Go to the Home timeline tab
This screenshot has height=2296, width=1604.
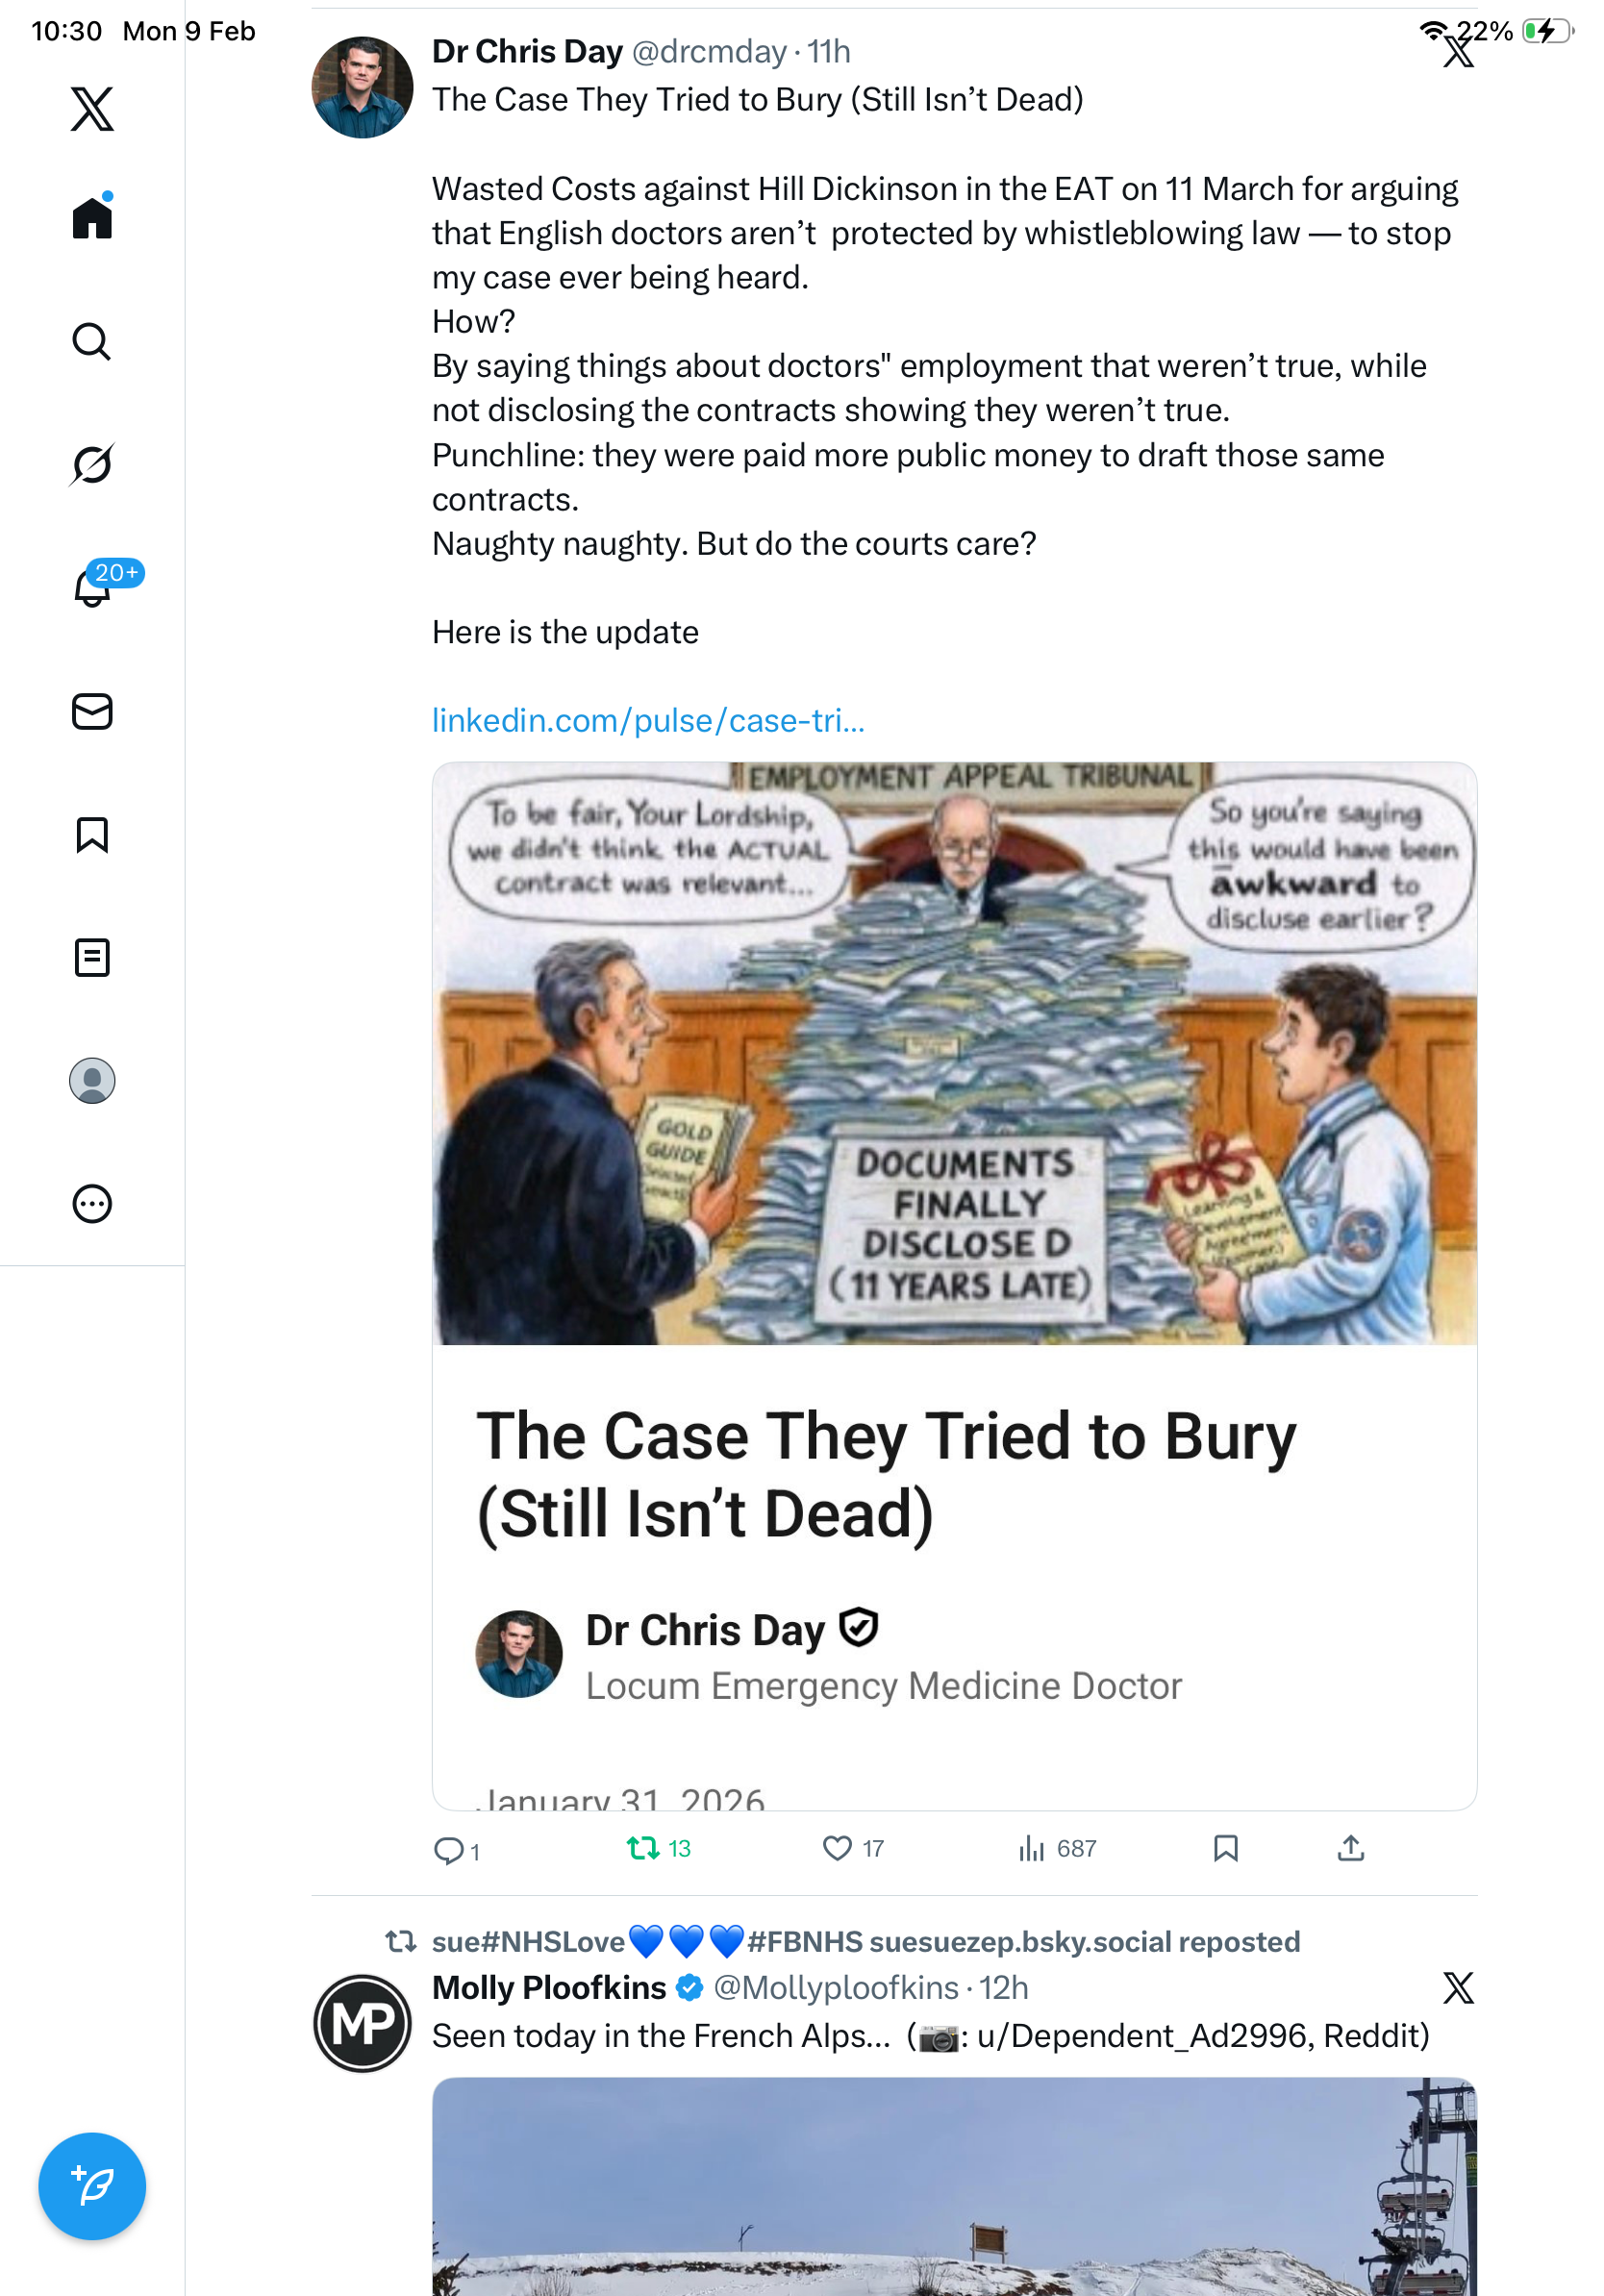click(92, 218)
